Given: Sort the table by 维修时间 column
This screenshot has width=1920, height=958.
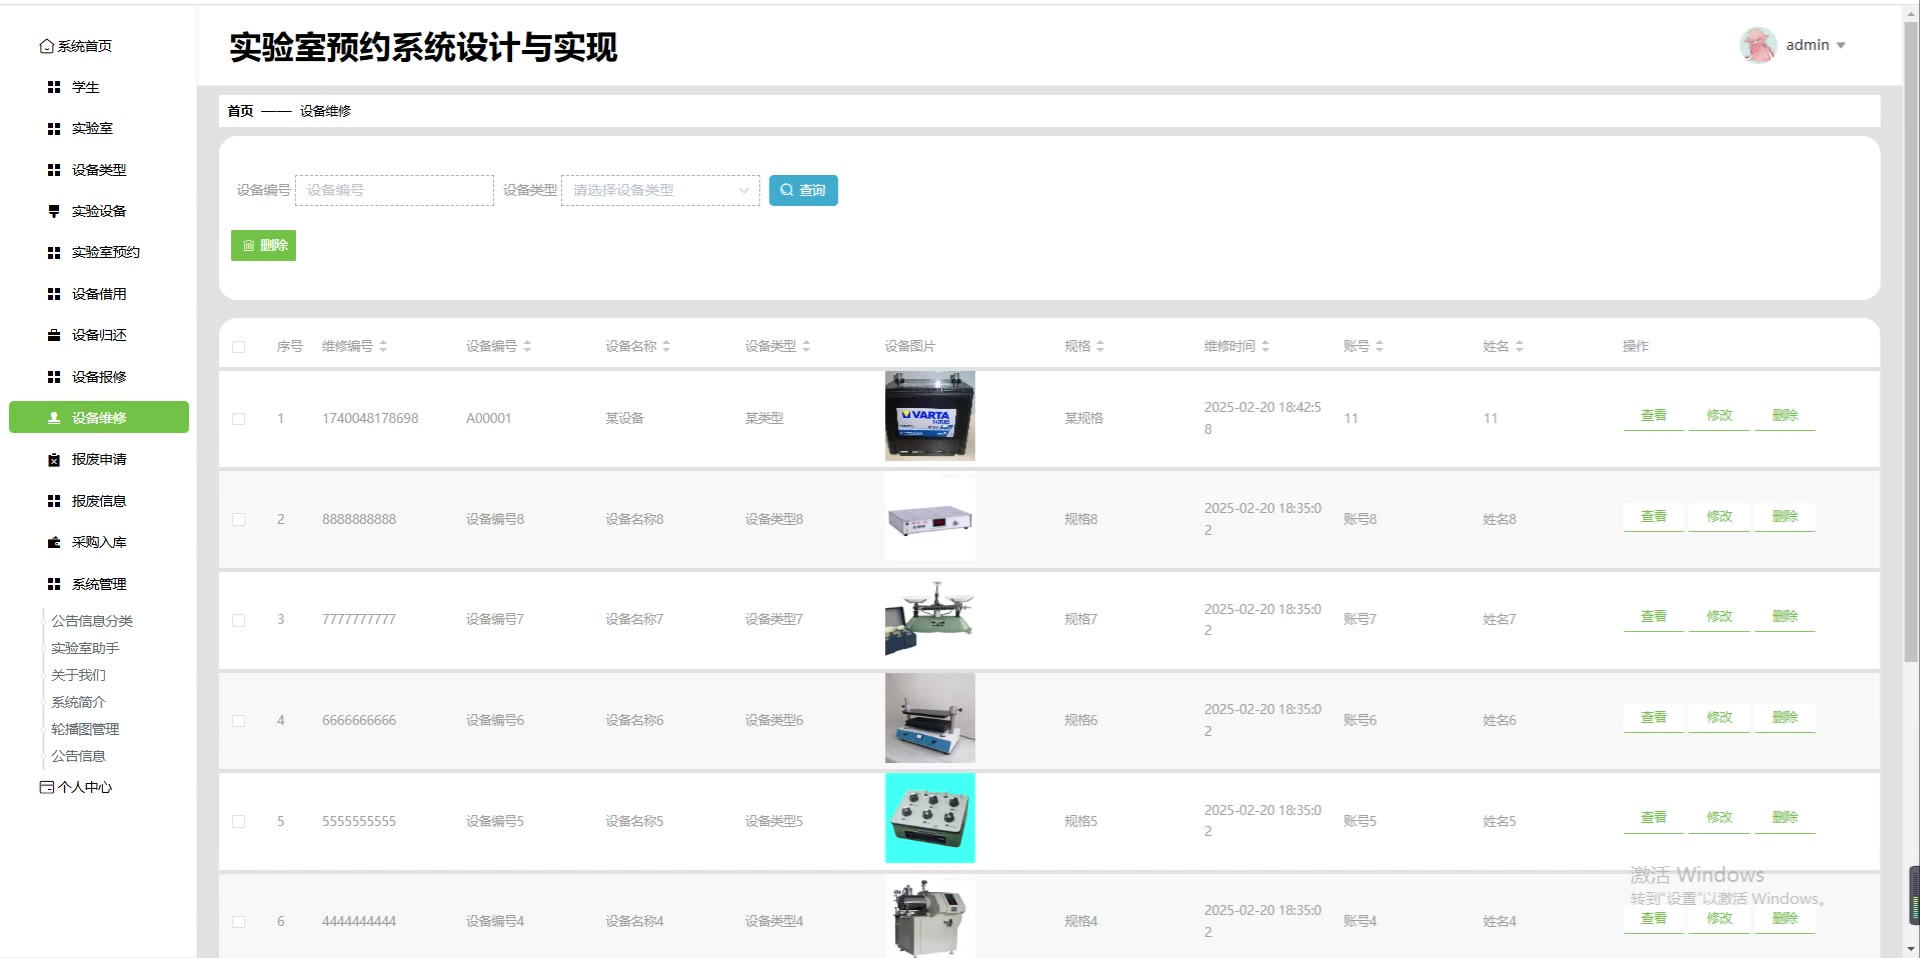Looking at the screenshot, I should [x=1265, y=346].
